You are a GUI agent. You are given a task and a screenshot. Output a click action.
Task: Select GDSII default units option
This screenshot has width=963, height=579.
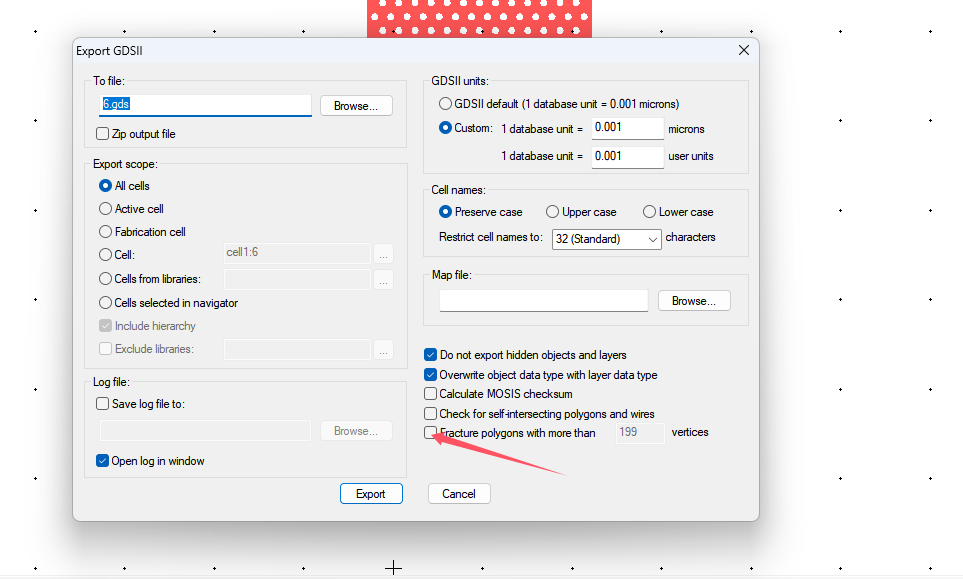[x=445, y=103]
